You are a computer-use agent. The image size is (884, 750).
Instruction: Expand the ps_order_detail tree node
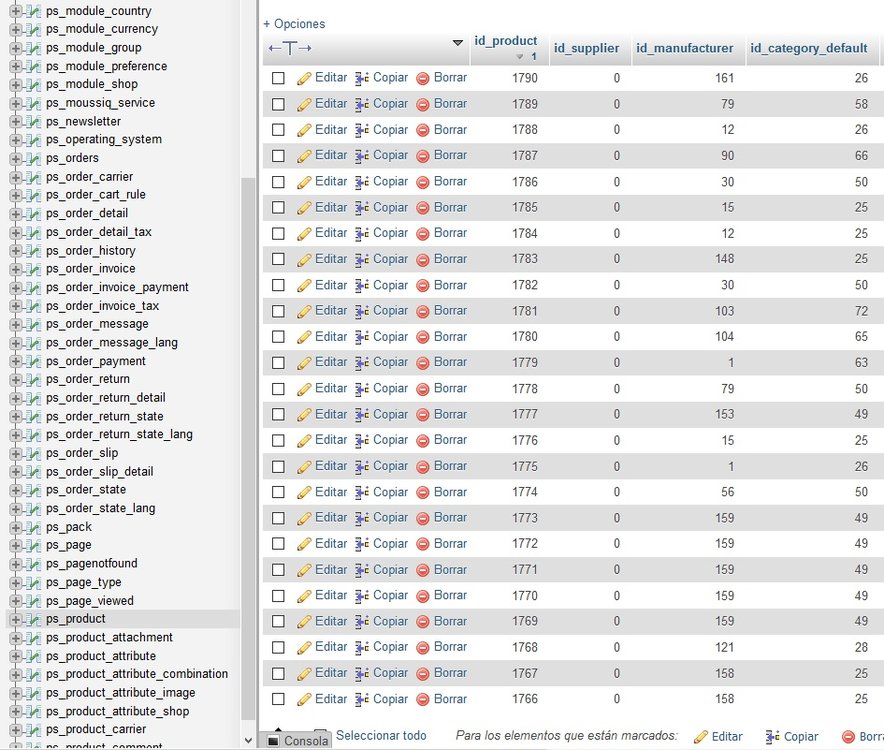(x=16, y=214)
